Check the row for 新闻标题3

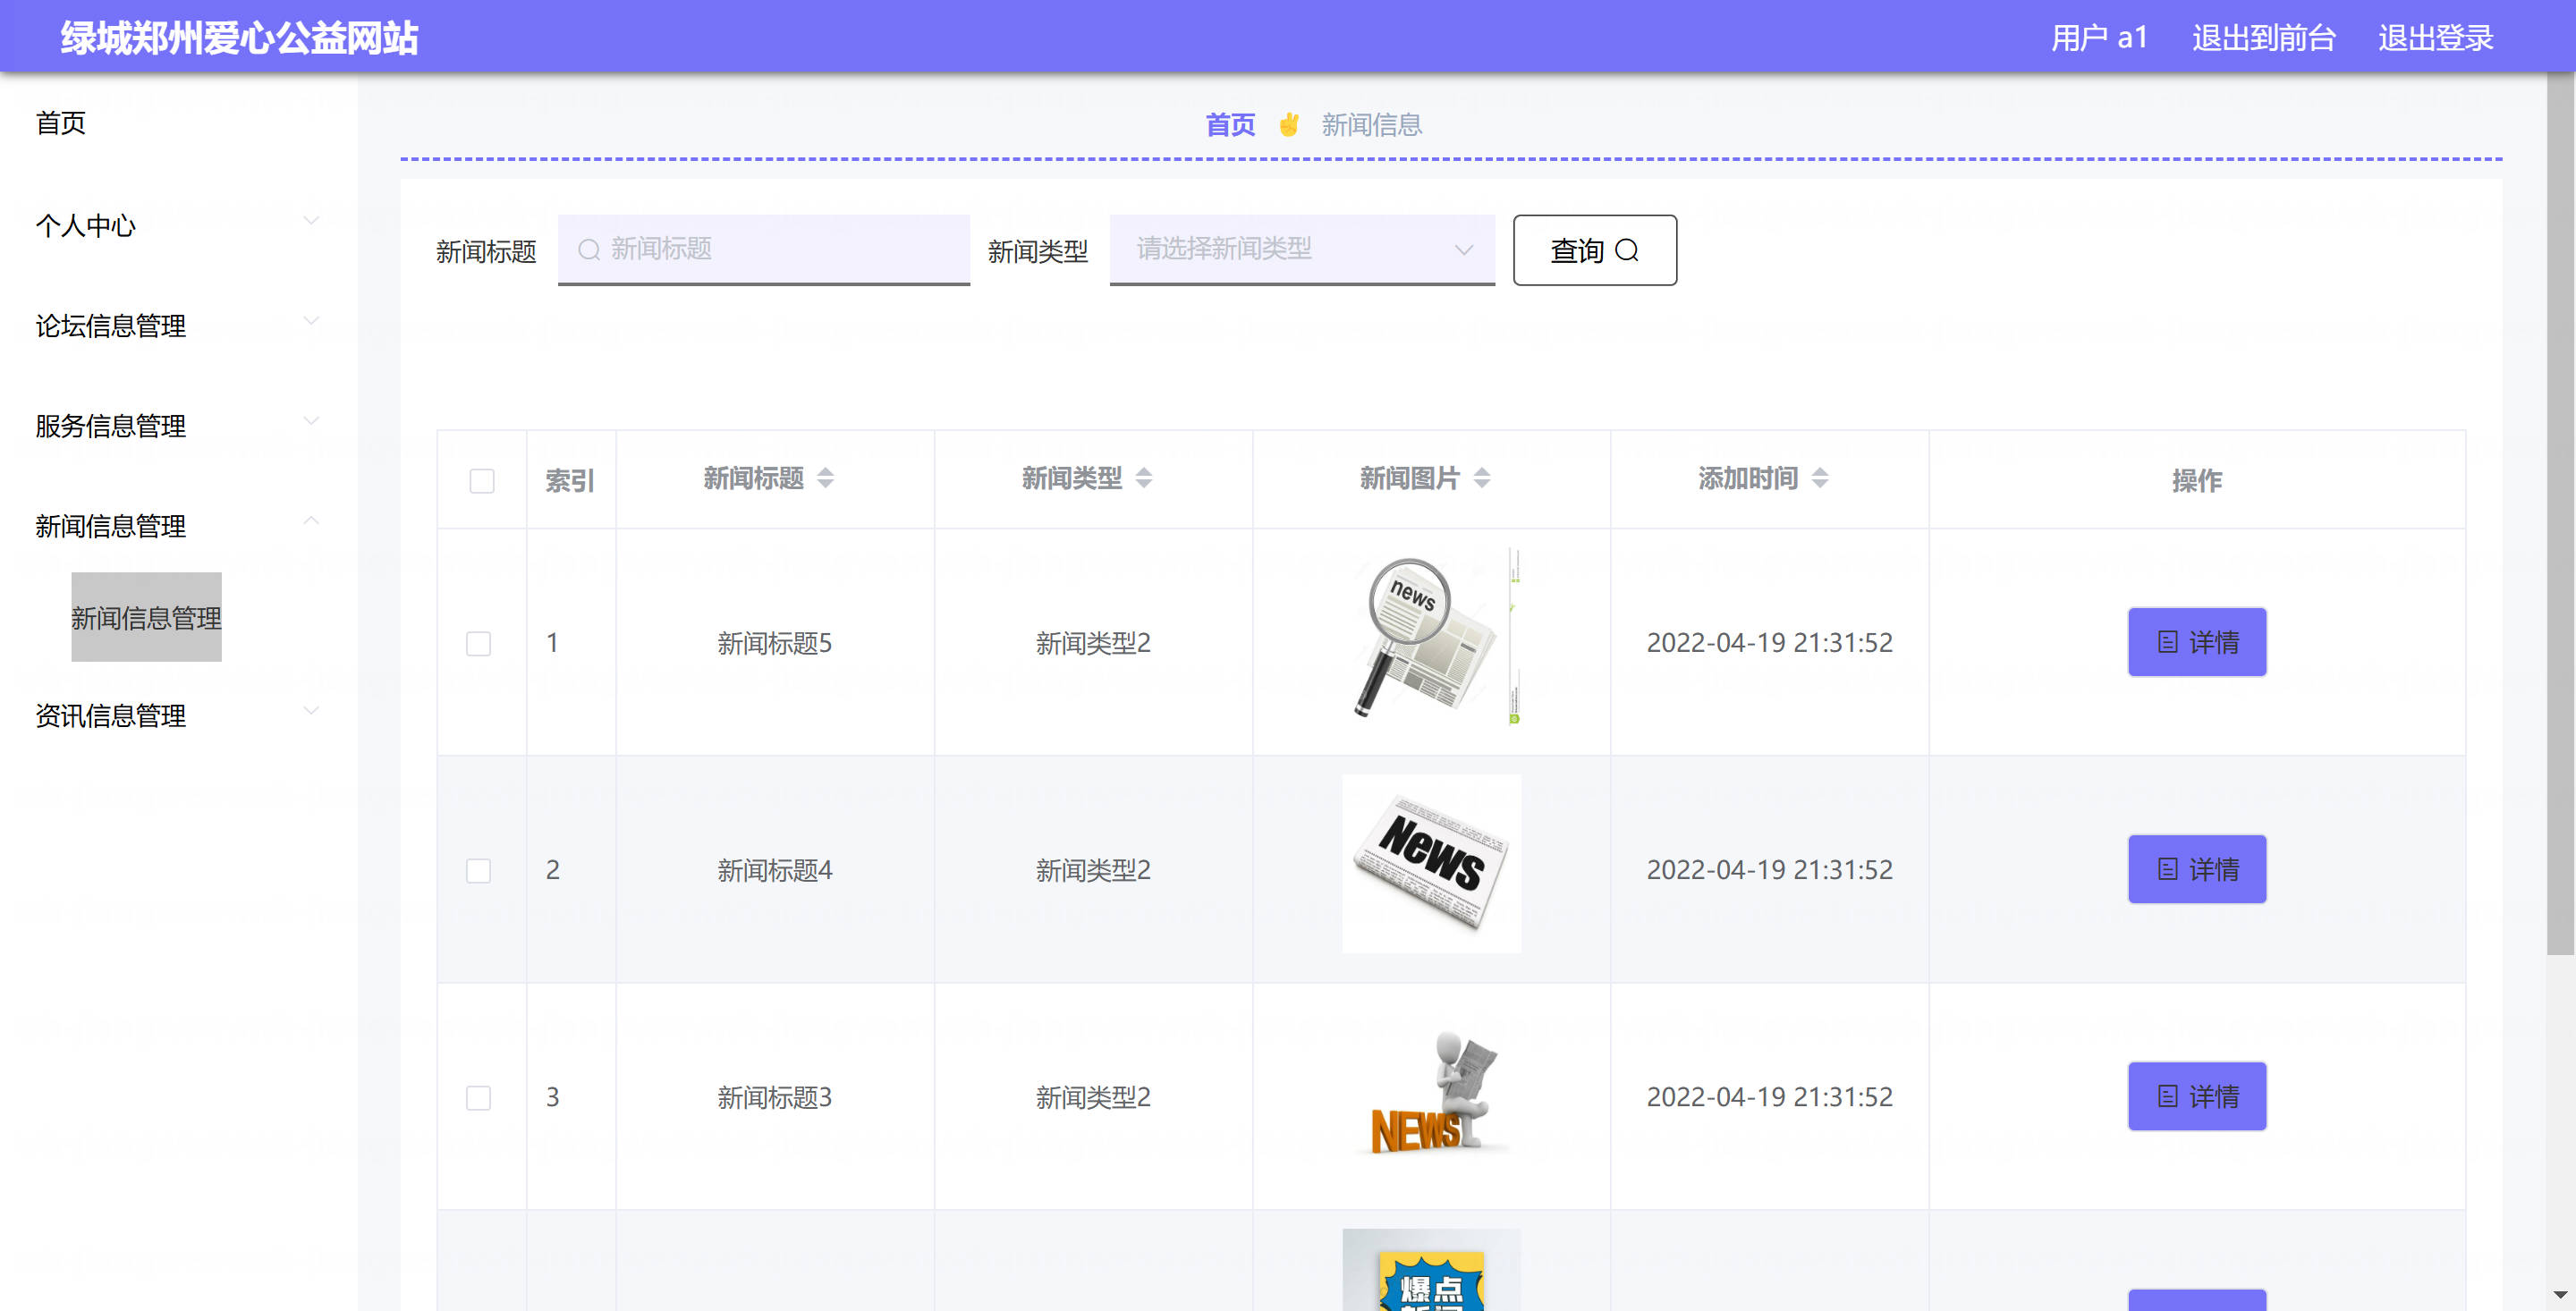[479, 1097]
